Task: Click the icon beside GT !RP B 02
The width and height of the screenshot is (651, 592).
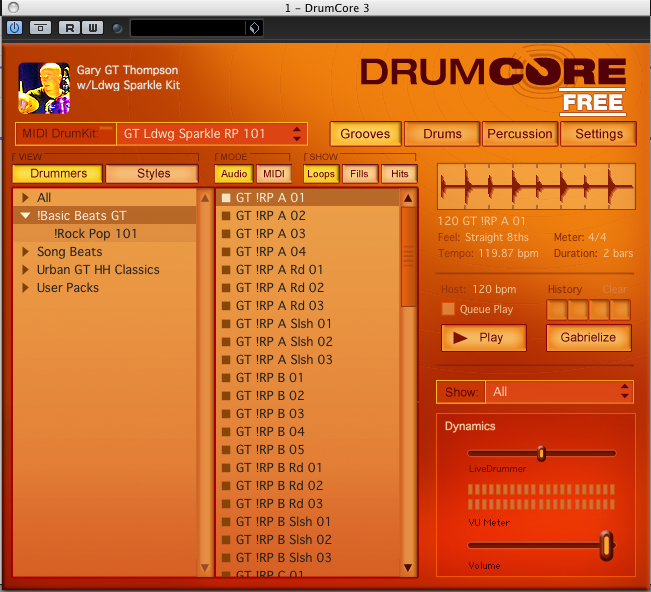Action: (x=226, y=396)
